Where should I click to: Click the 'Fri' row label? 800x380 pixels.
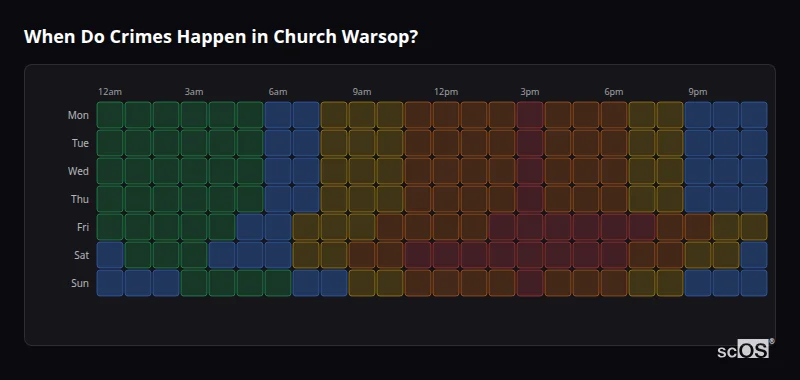pyautogui.click(x=83, y=227)
